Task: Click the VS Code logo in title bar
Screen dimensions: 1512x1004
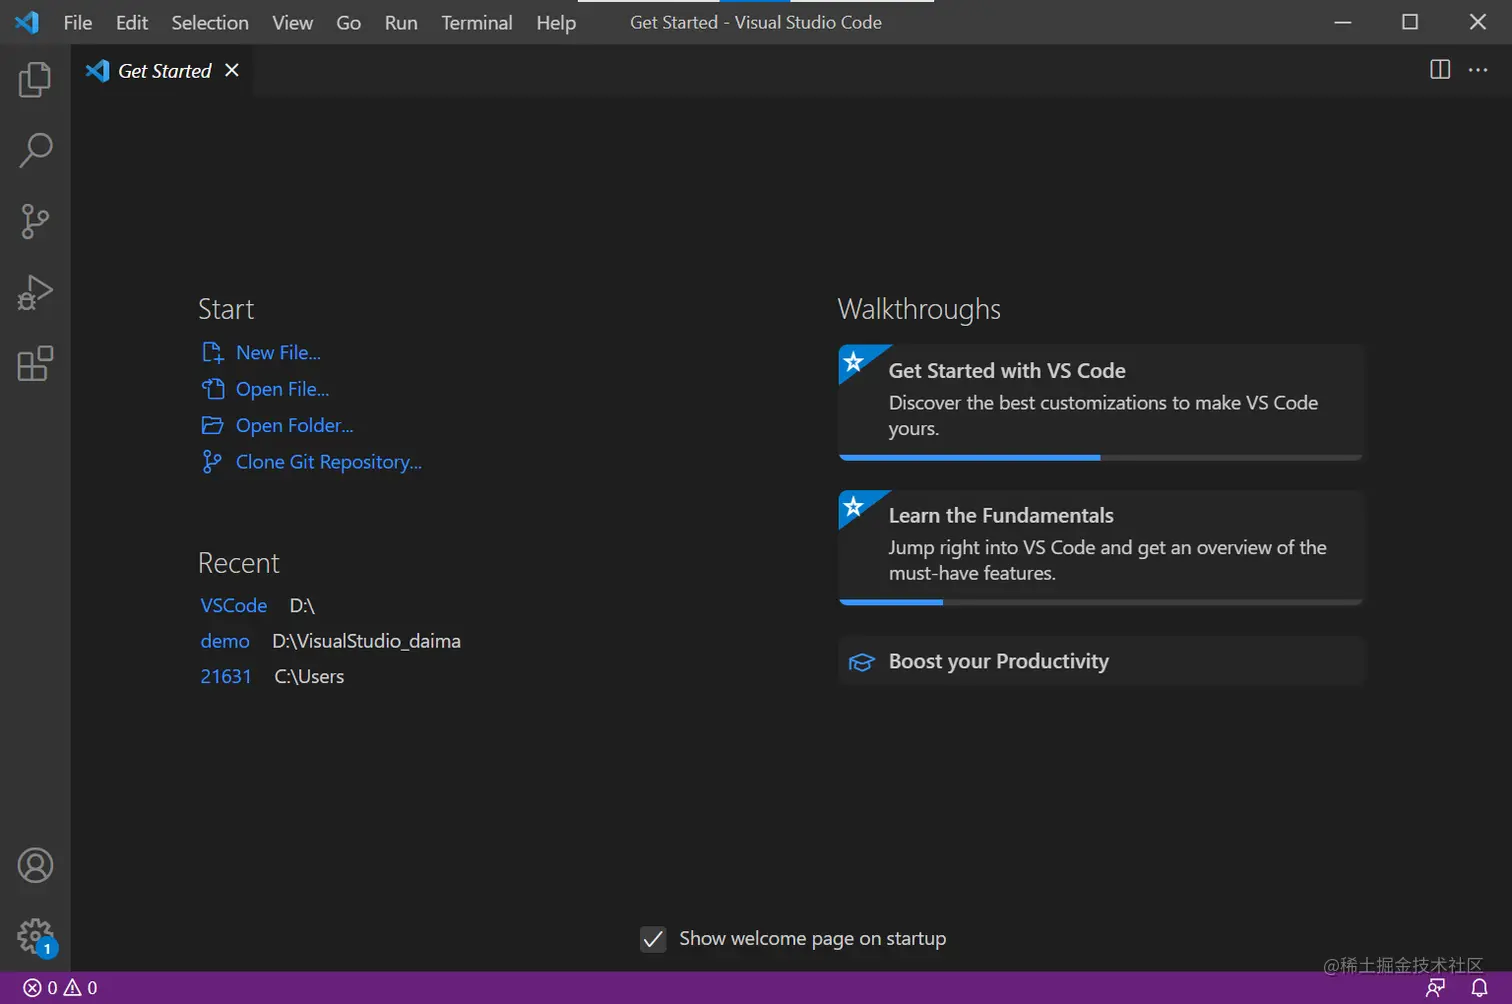Action: pyautogui.click(x=27, y=22)
